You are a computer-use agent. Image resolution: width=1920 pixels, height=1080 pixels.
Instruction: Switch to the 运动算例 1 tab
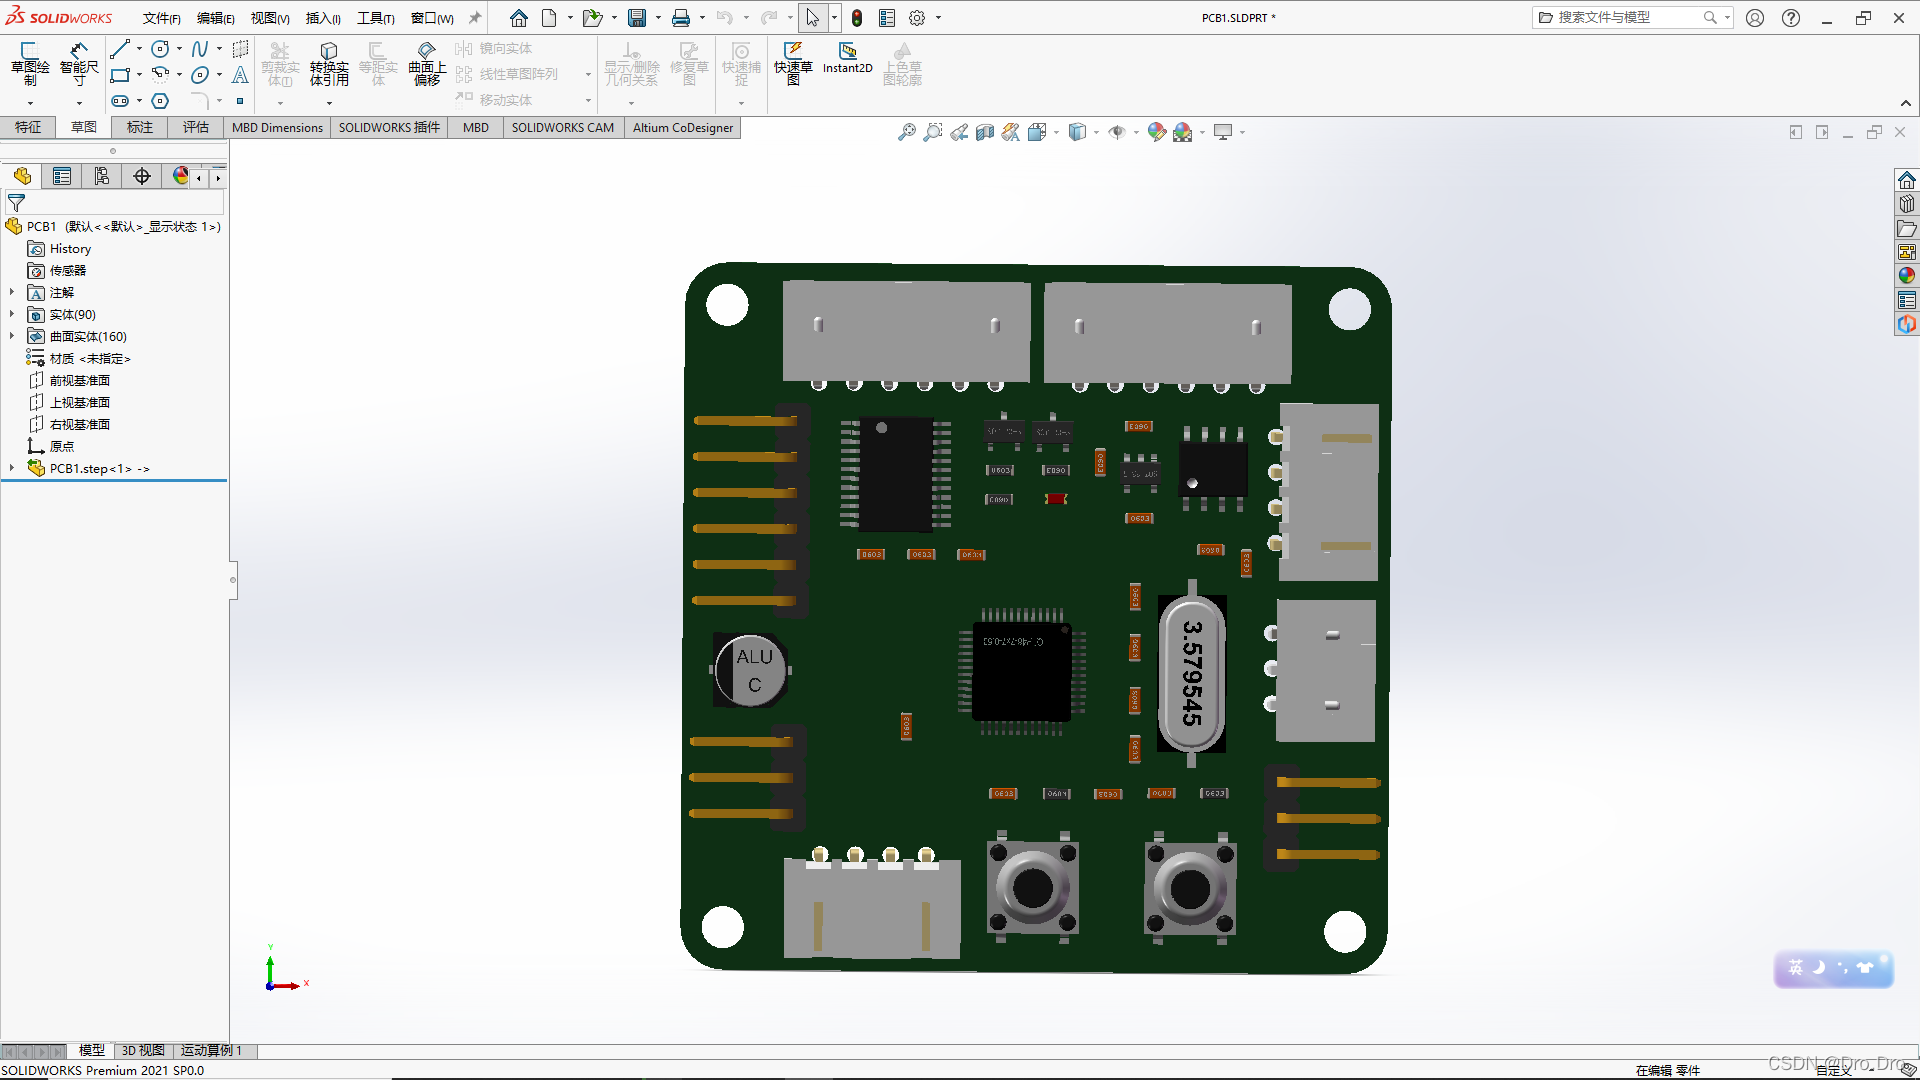[x=211, y=1050]
